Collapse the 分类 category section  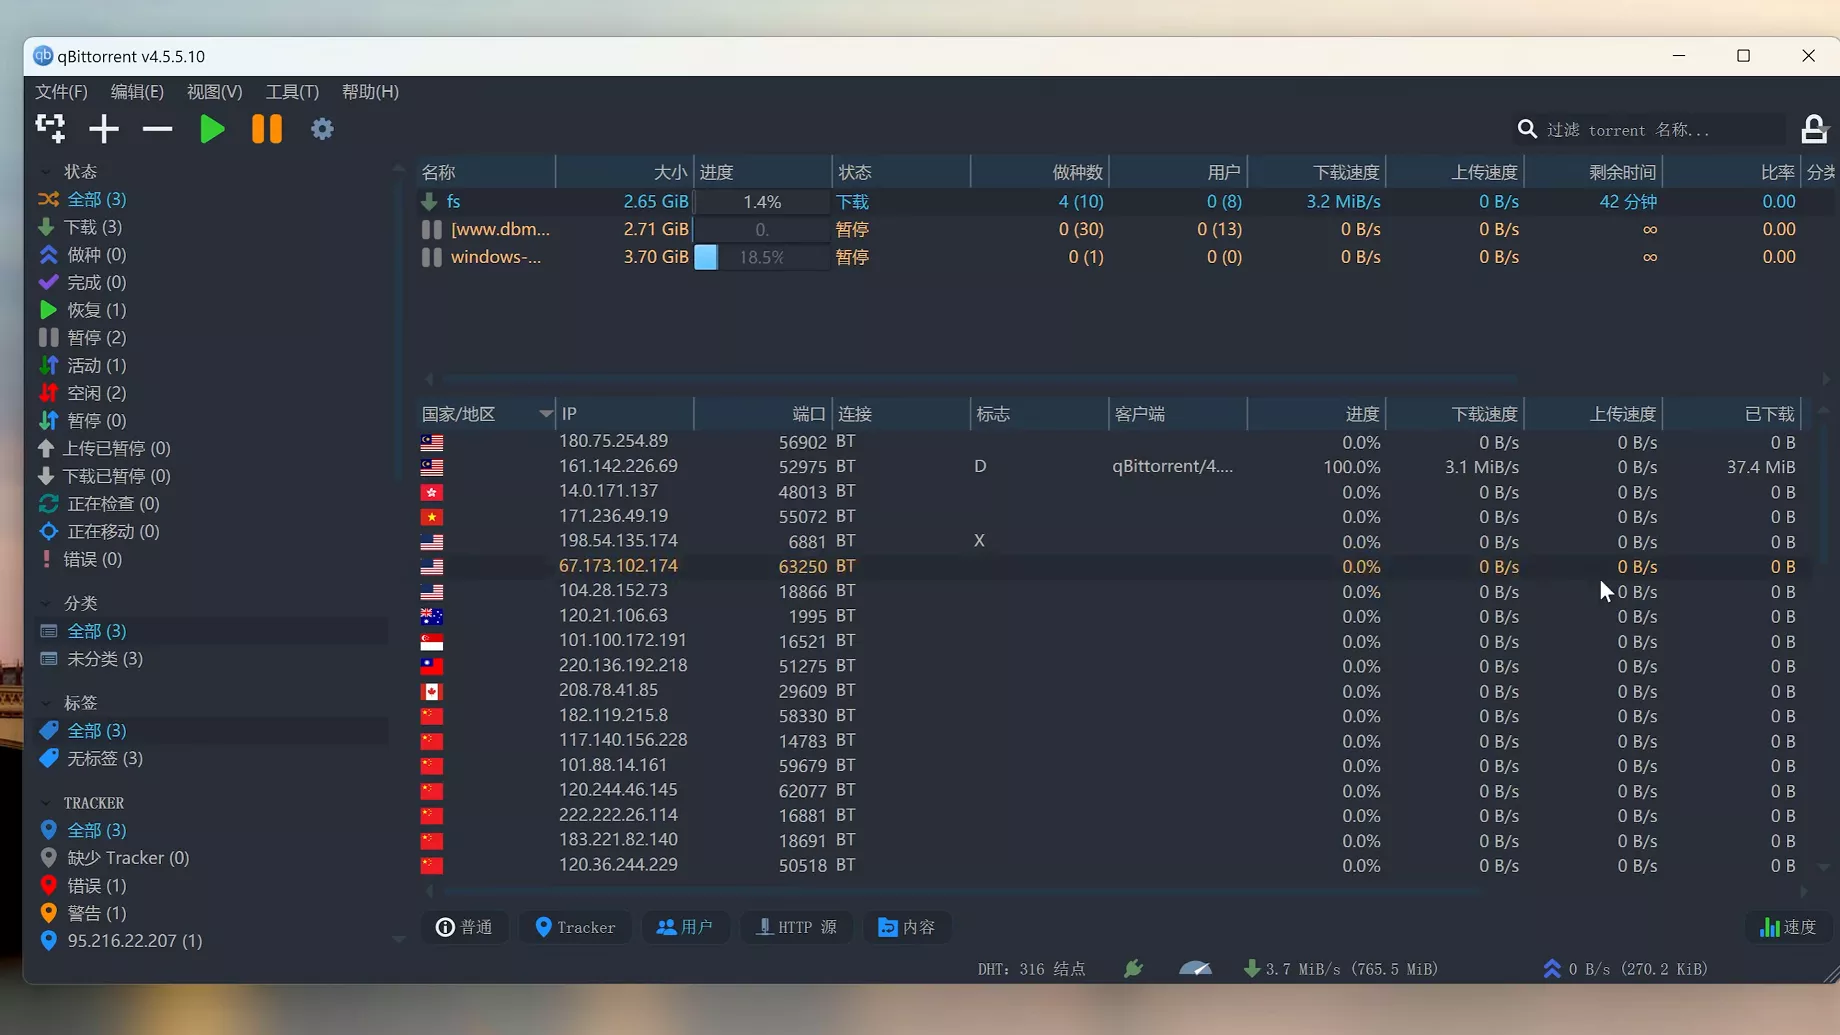46,603
